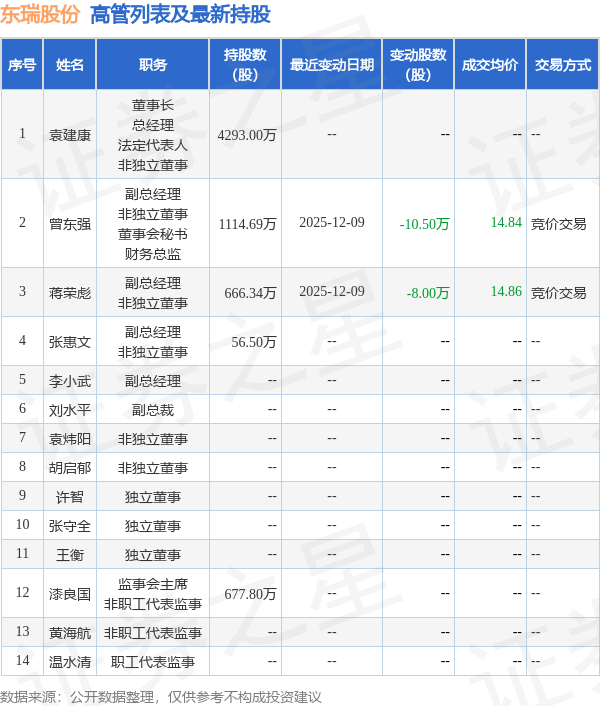Click the 成交均价 column header
The image size is (600, 706).
[490, 64]
